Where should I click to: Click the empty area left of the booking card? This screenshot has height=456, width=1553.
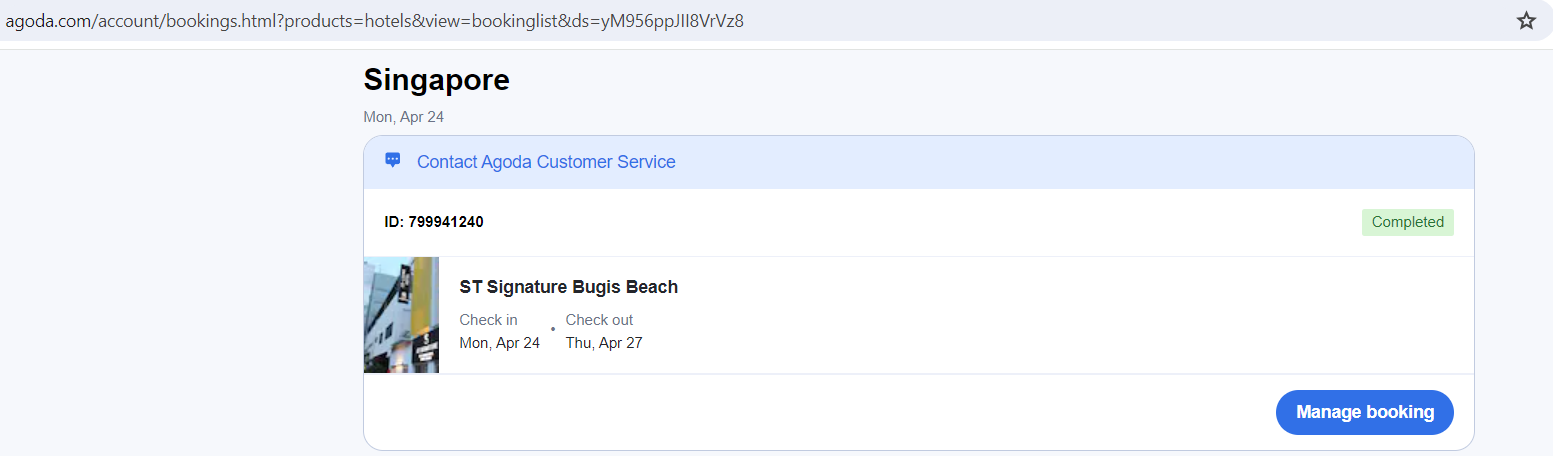tap(180, 280)
